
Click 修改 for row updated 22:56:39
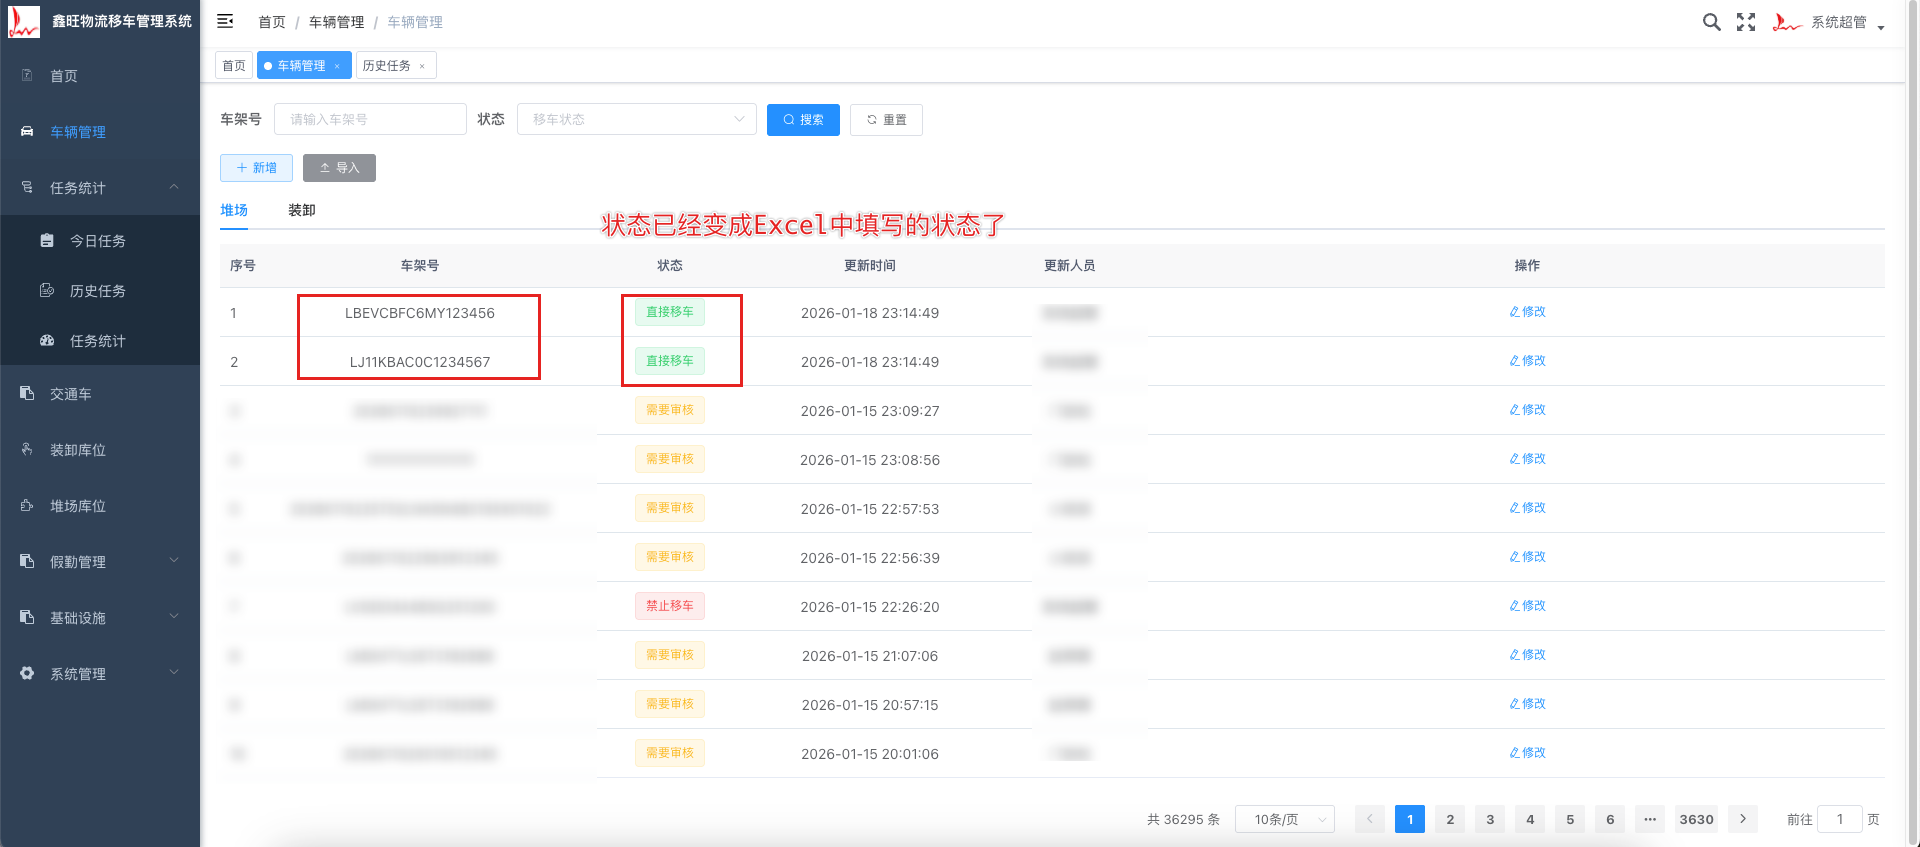point(1527,557)
